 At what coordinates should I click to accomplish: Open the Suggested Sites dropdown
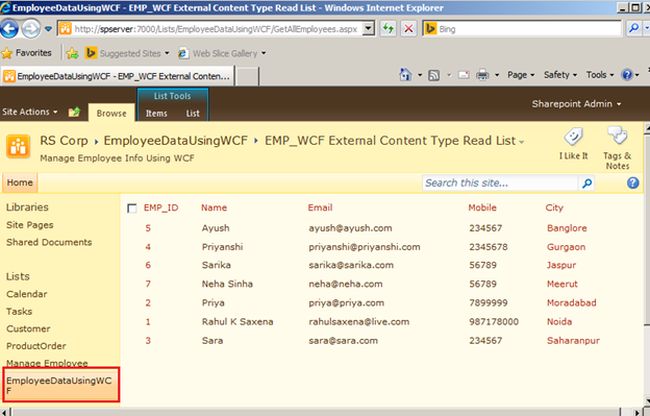pyautogui.click(x=127, y=53)
